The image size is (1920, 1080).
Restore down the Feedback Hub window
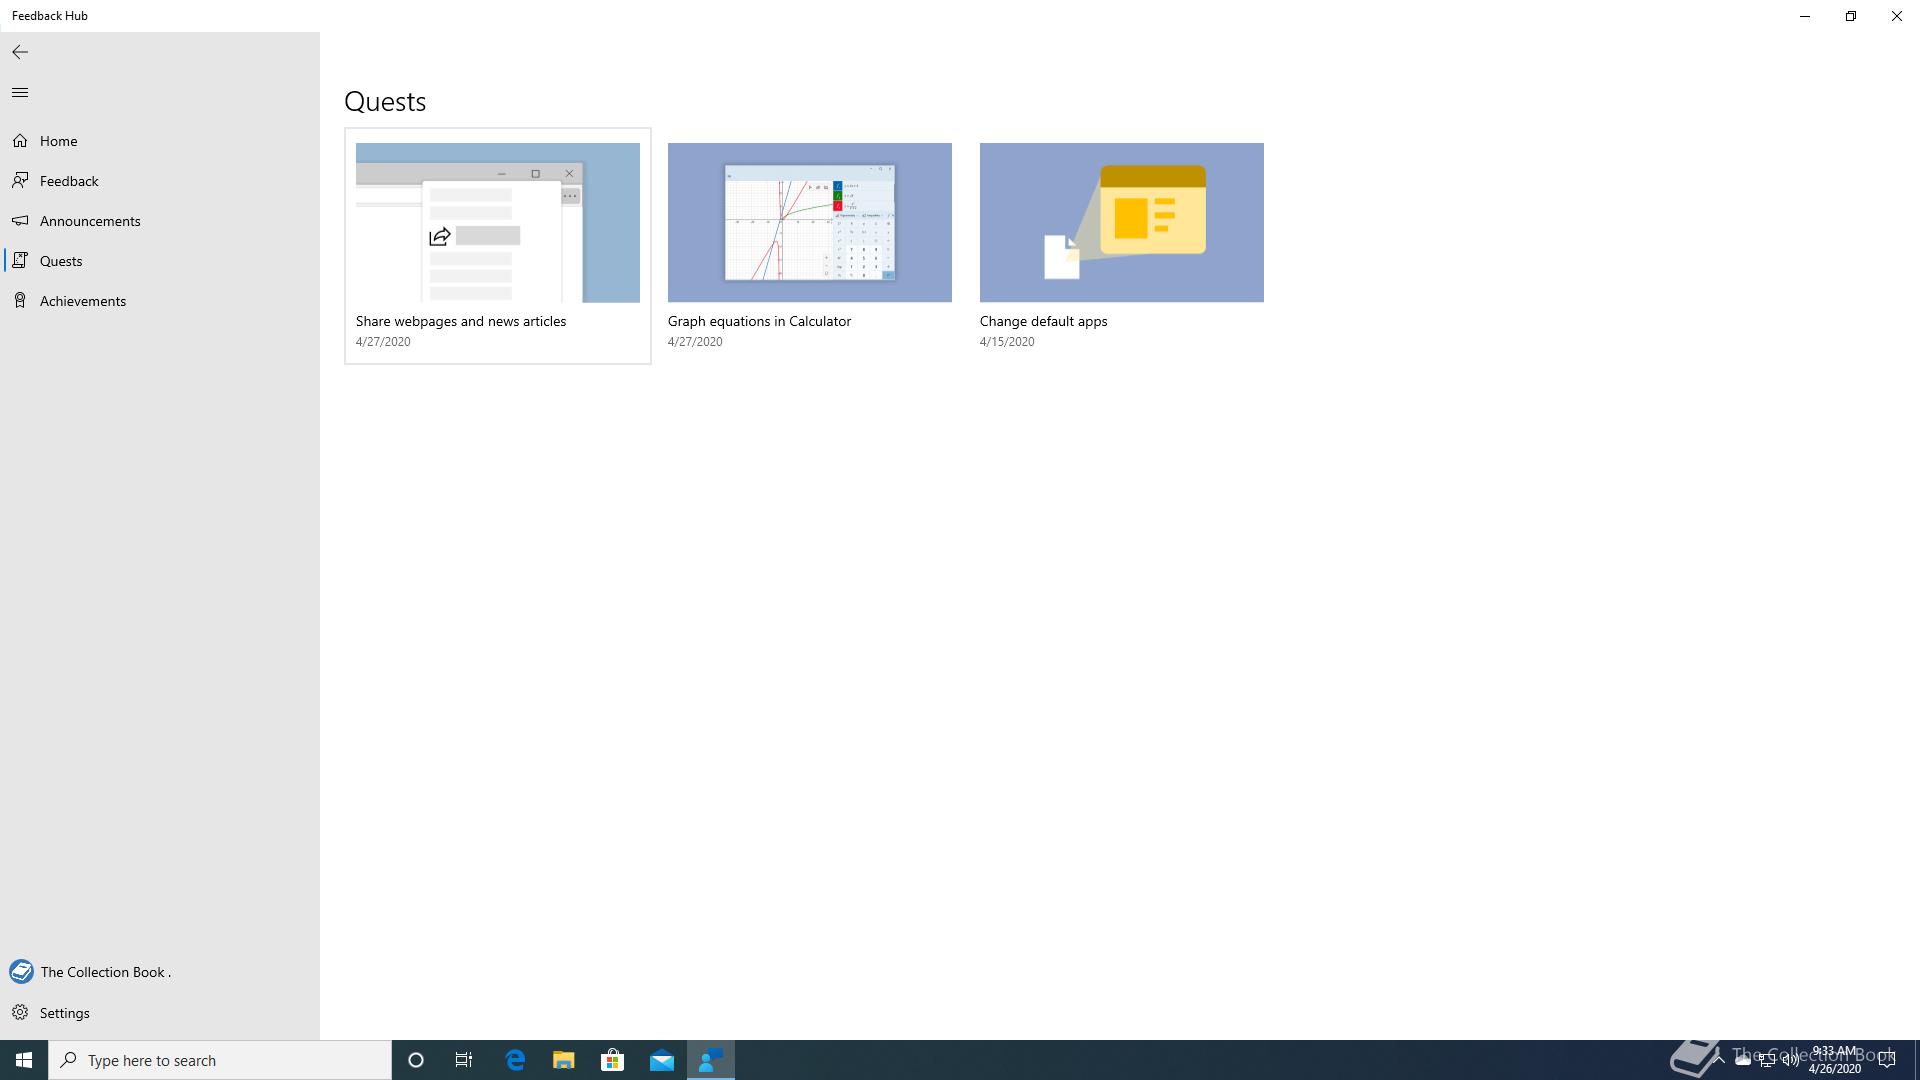1851,16
